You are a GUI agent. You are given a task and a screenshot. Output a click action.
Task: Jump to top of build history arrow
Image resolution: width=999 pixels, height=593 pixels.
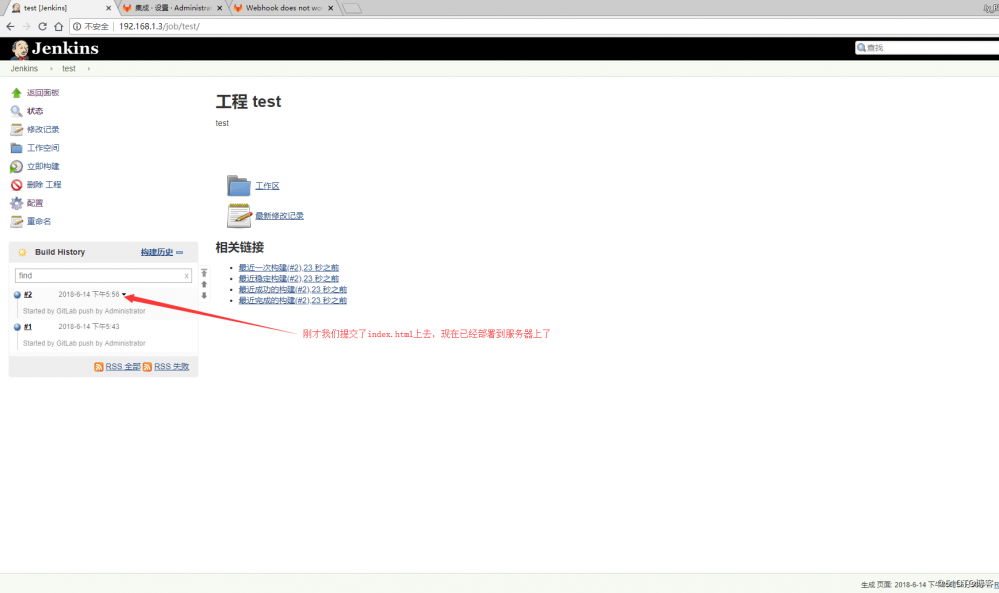coord(204,273)
